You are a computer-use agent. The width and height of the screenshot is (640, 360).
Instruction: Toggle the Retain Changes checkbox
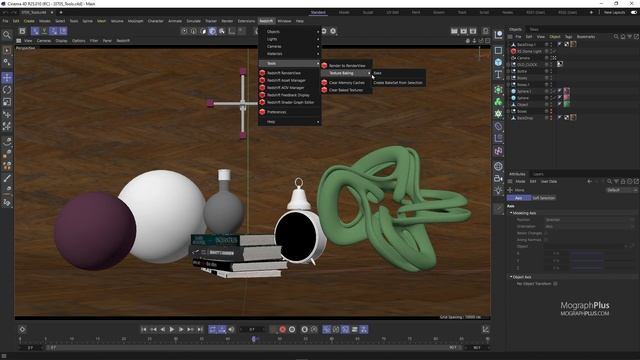point(547,233)
